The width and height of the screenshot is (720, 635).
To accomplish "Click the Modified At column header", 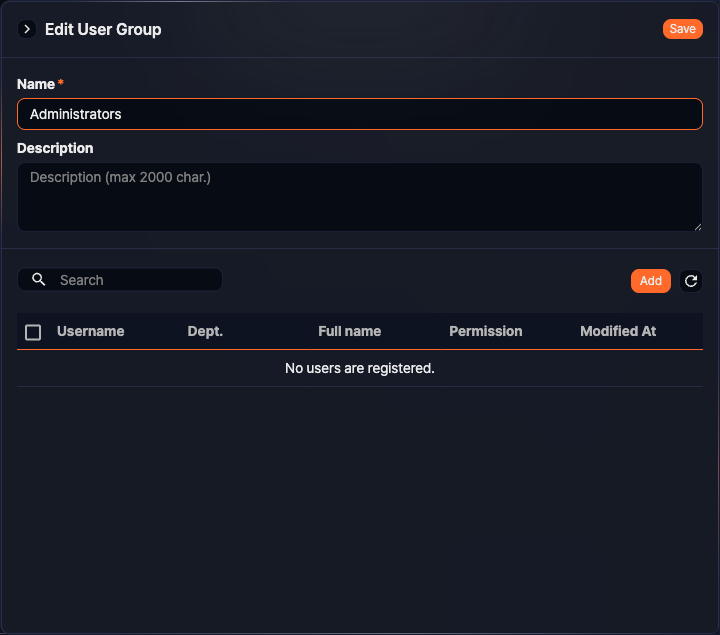I will 618,331.
